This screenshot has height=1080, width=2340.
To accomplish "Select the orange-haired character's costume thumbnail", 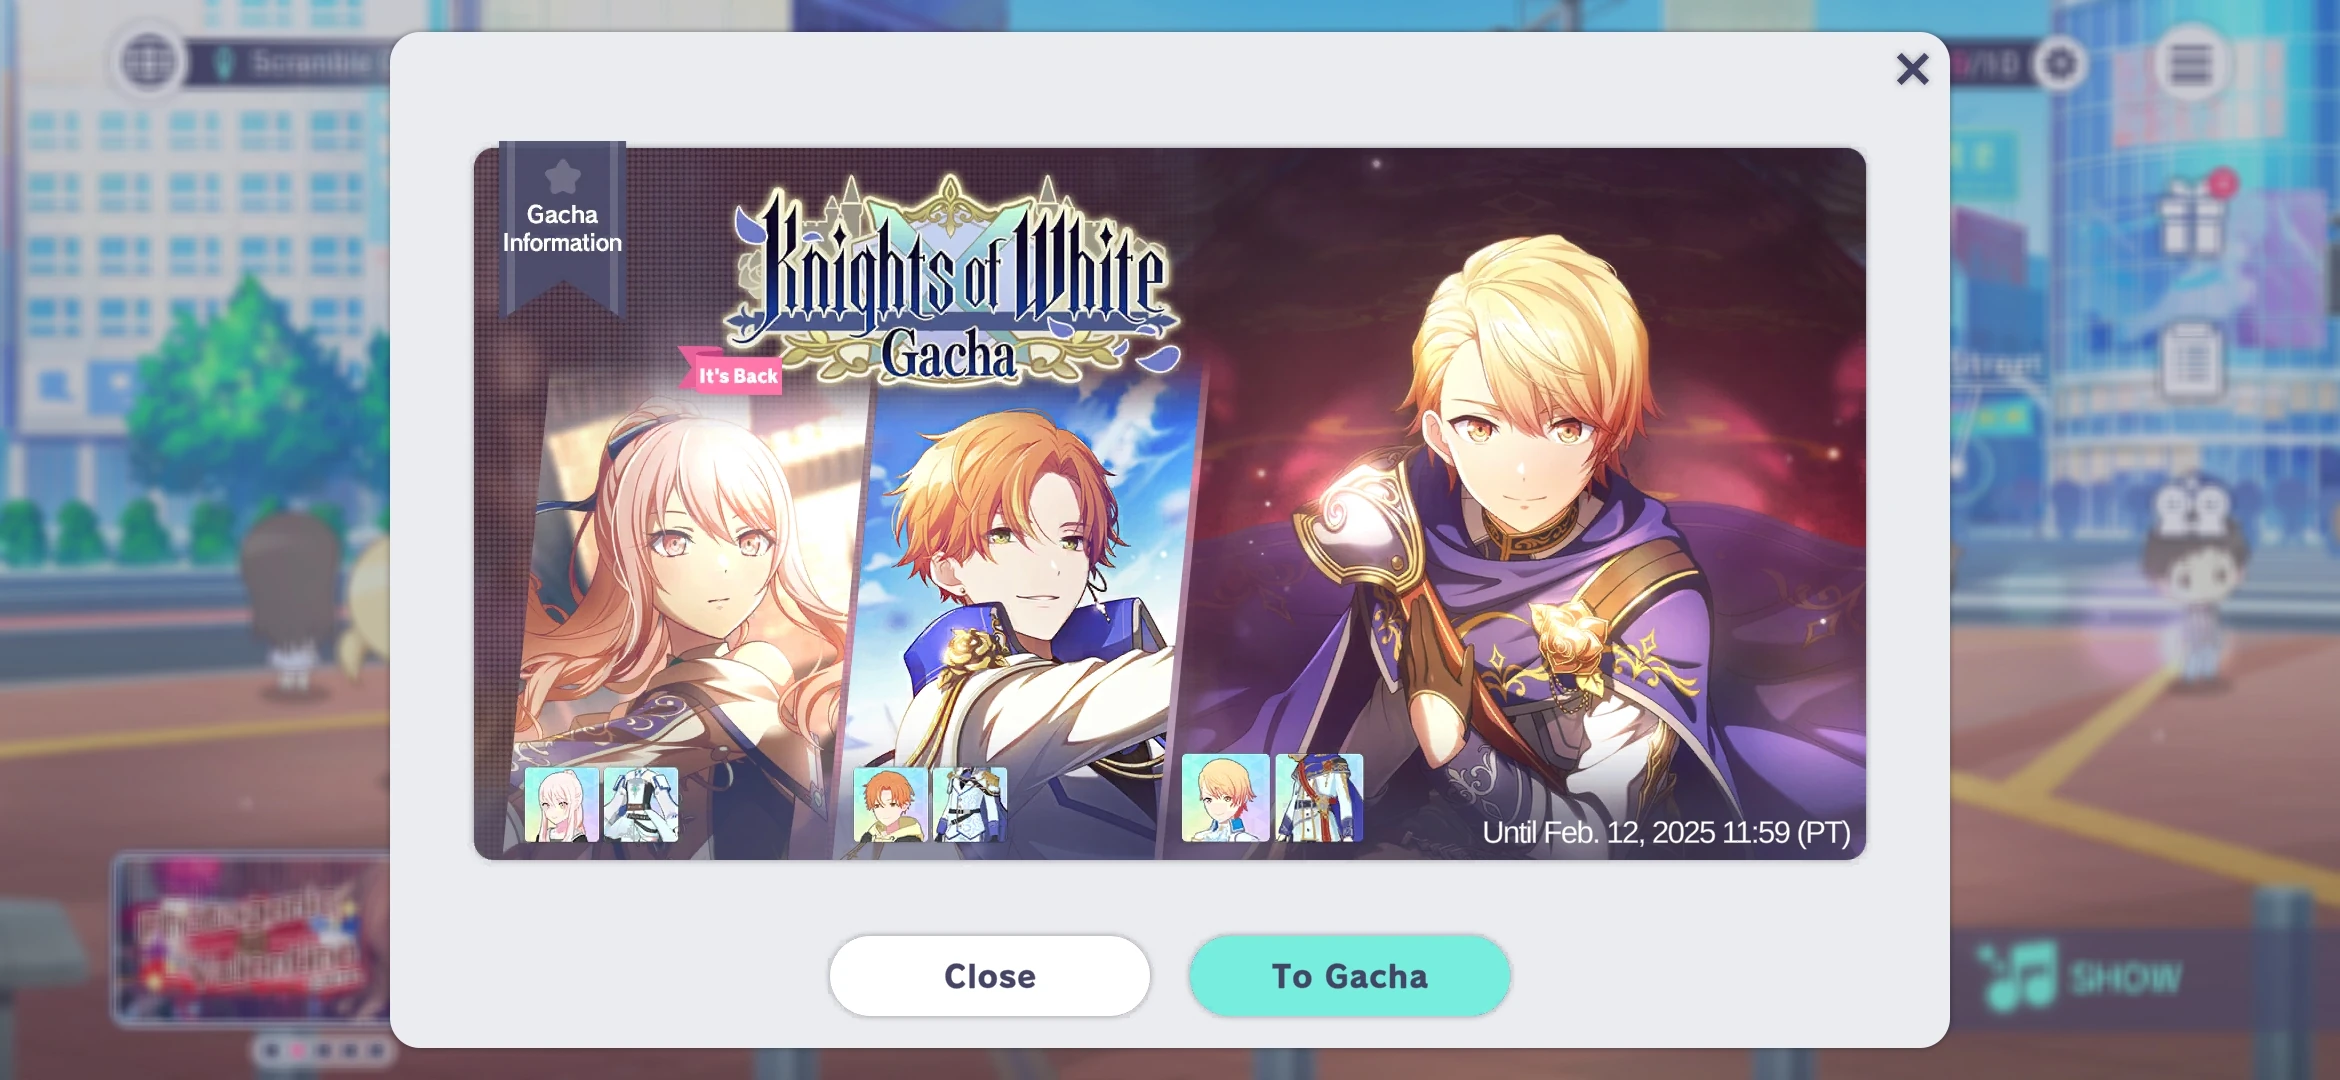I will (969, 805).
